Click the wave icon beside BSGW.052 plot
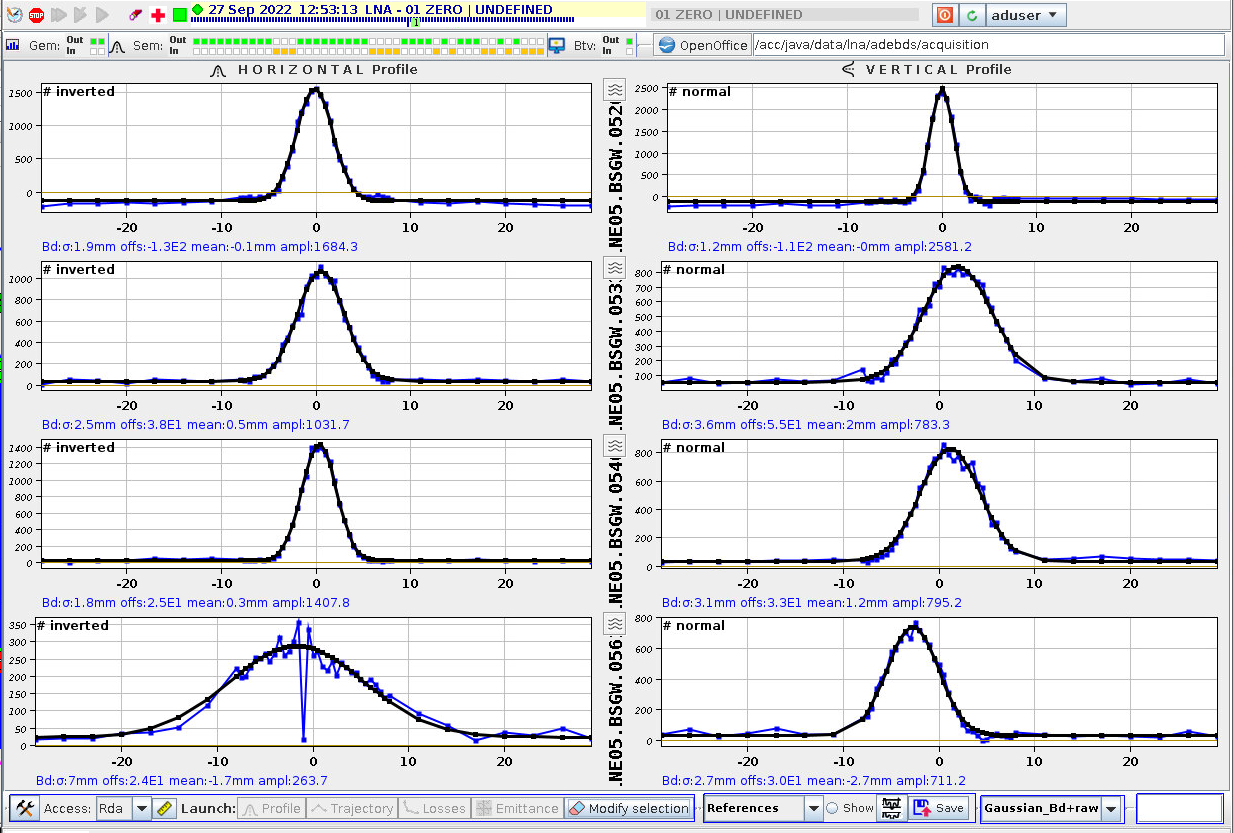 pyautogui.click(x=616, y=91)
